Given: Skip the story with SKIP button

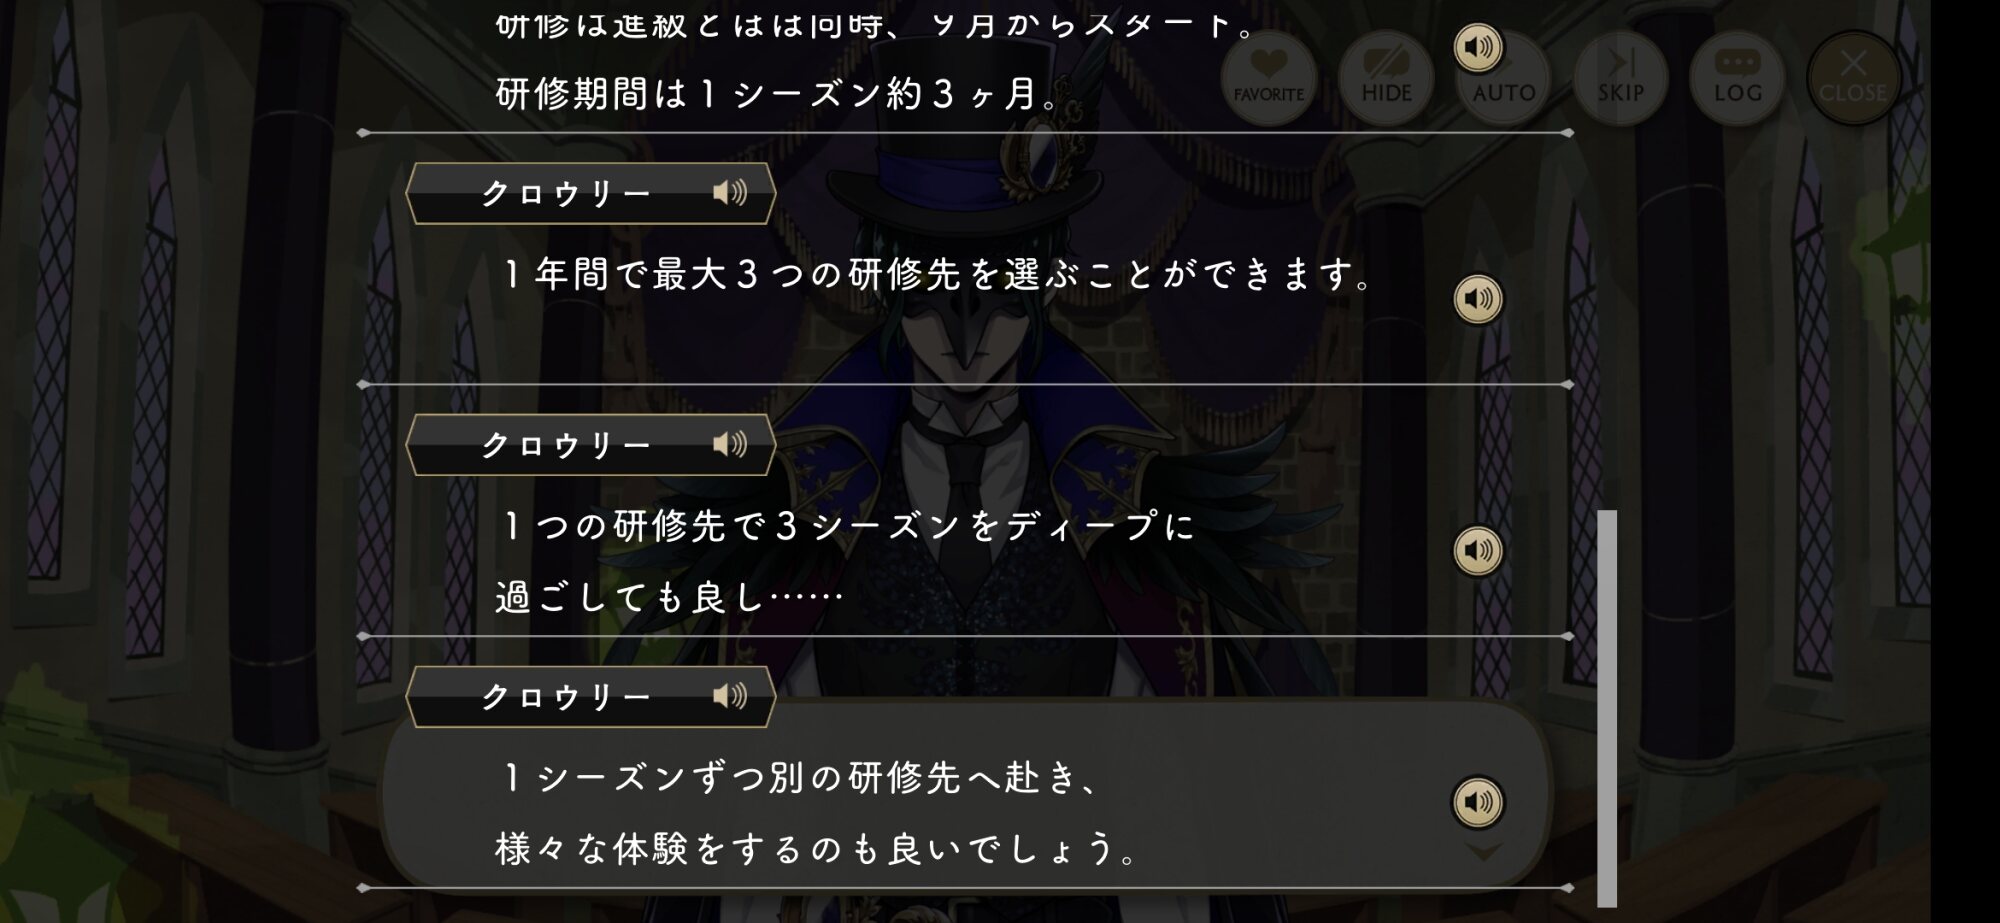Looking at the screenshot, I should pyautogui.click(x=1620, y=78).
